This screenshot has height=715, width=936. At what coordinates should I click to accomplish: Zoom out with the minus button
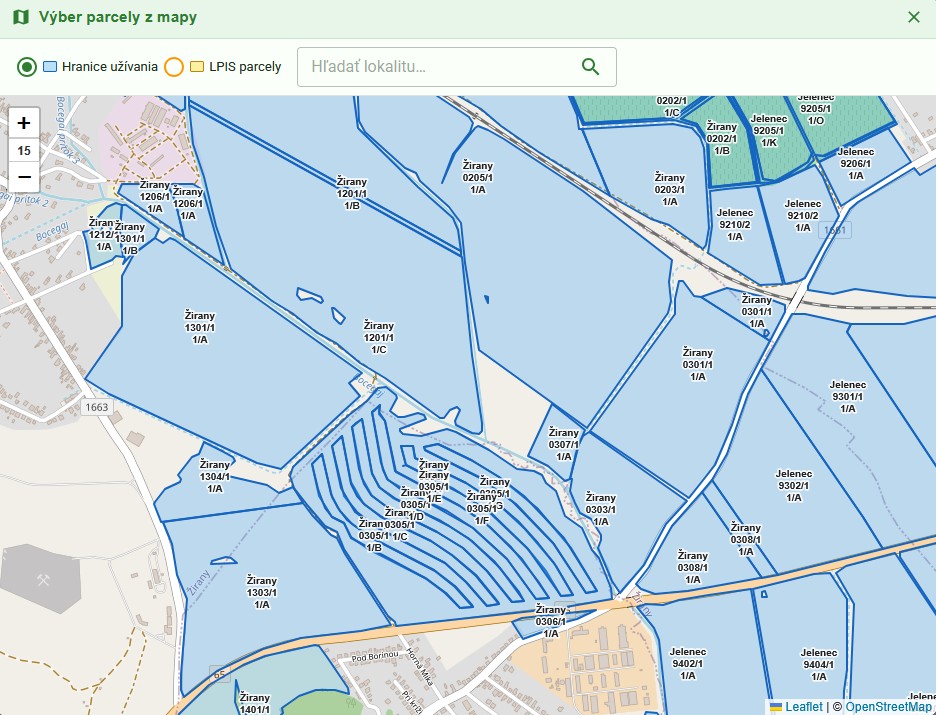click(x=24, y=177)
